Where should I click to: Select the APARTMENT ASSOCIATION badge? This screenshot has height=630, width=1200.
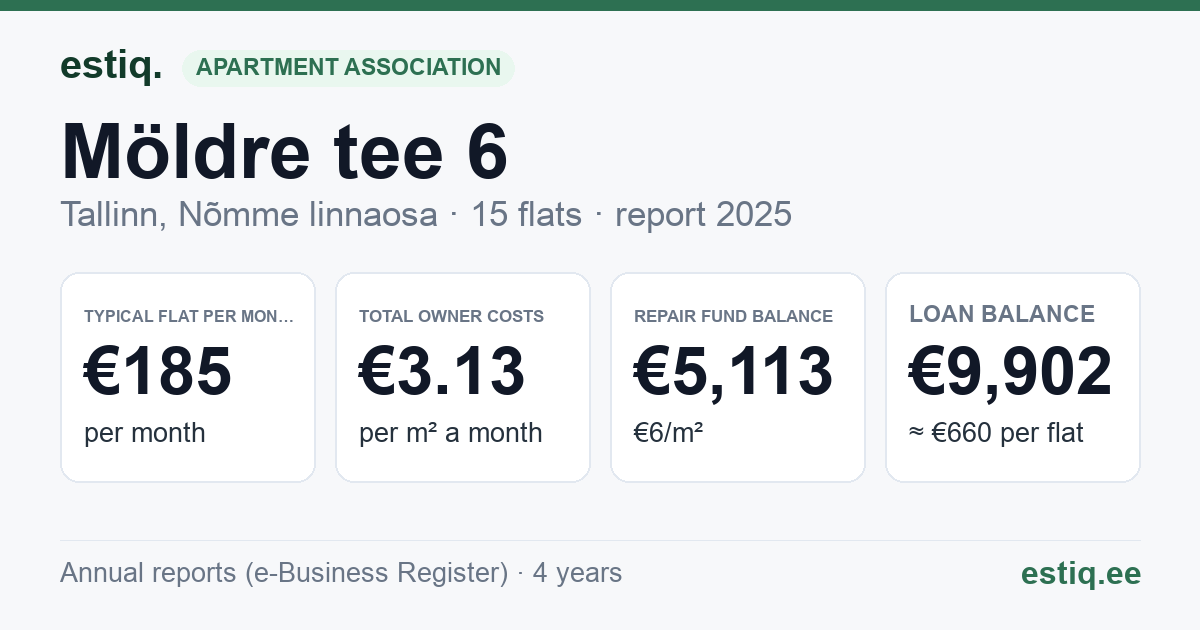348,68
